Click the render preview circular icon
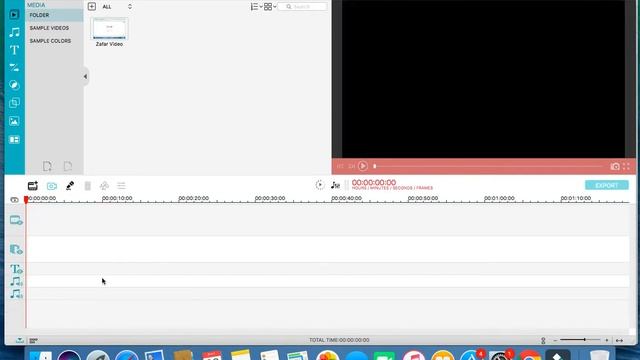Viewport: 640px width, 360px height. click(x=320, y=185)
